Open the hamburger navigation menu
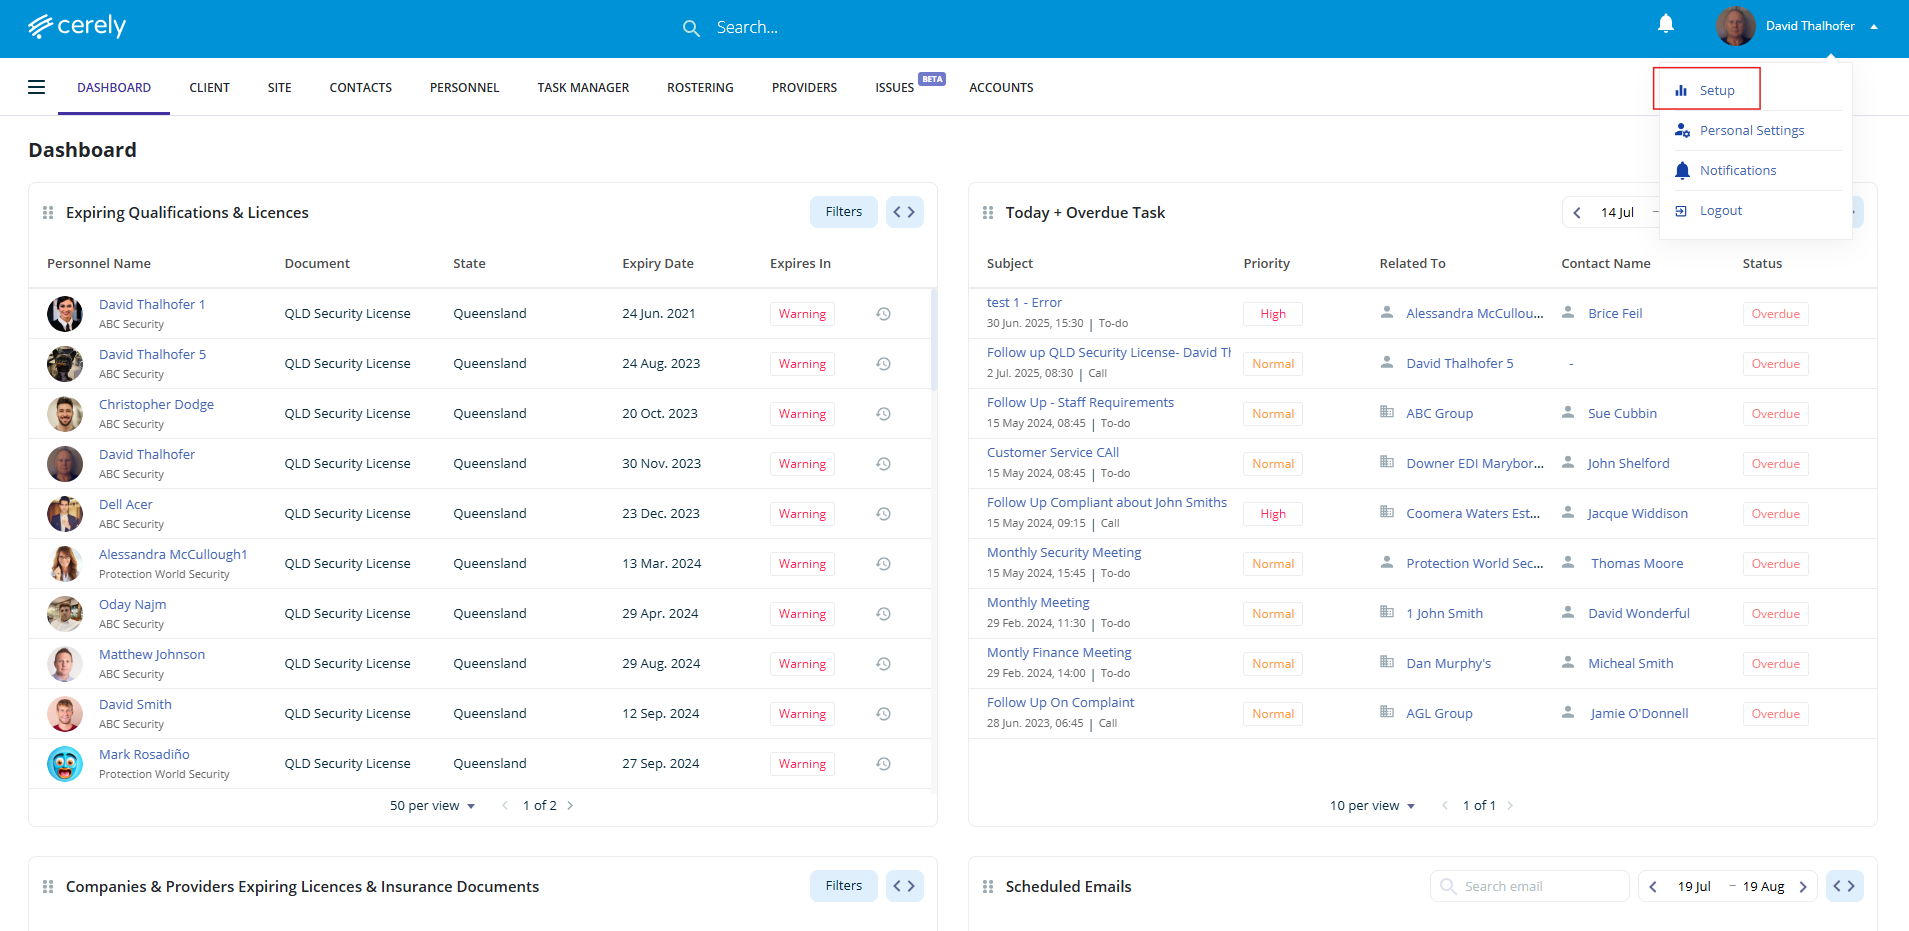The width and height of the screenshot is (1909, 931). pos(36,87)
